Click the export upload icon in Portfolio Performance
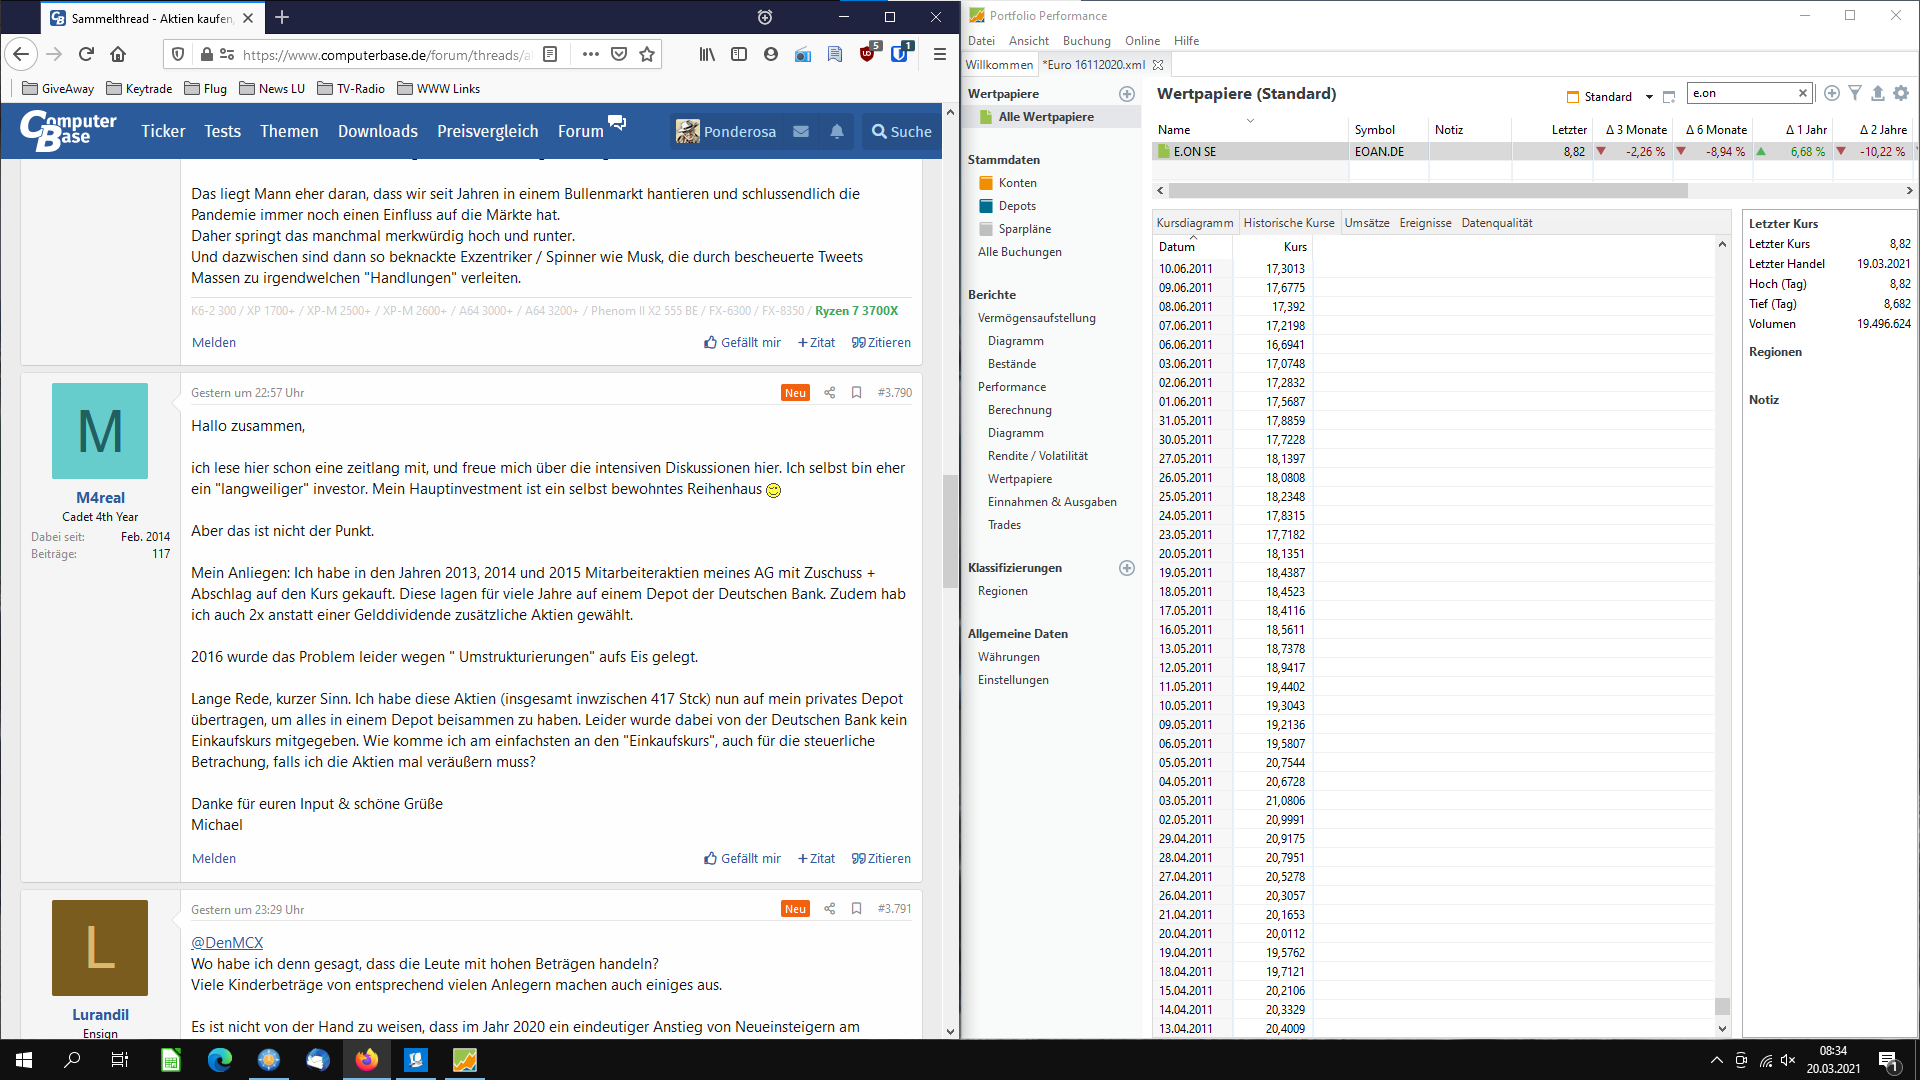This screenshot has width=1920, height=1080. [x=1878, y=93]
